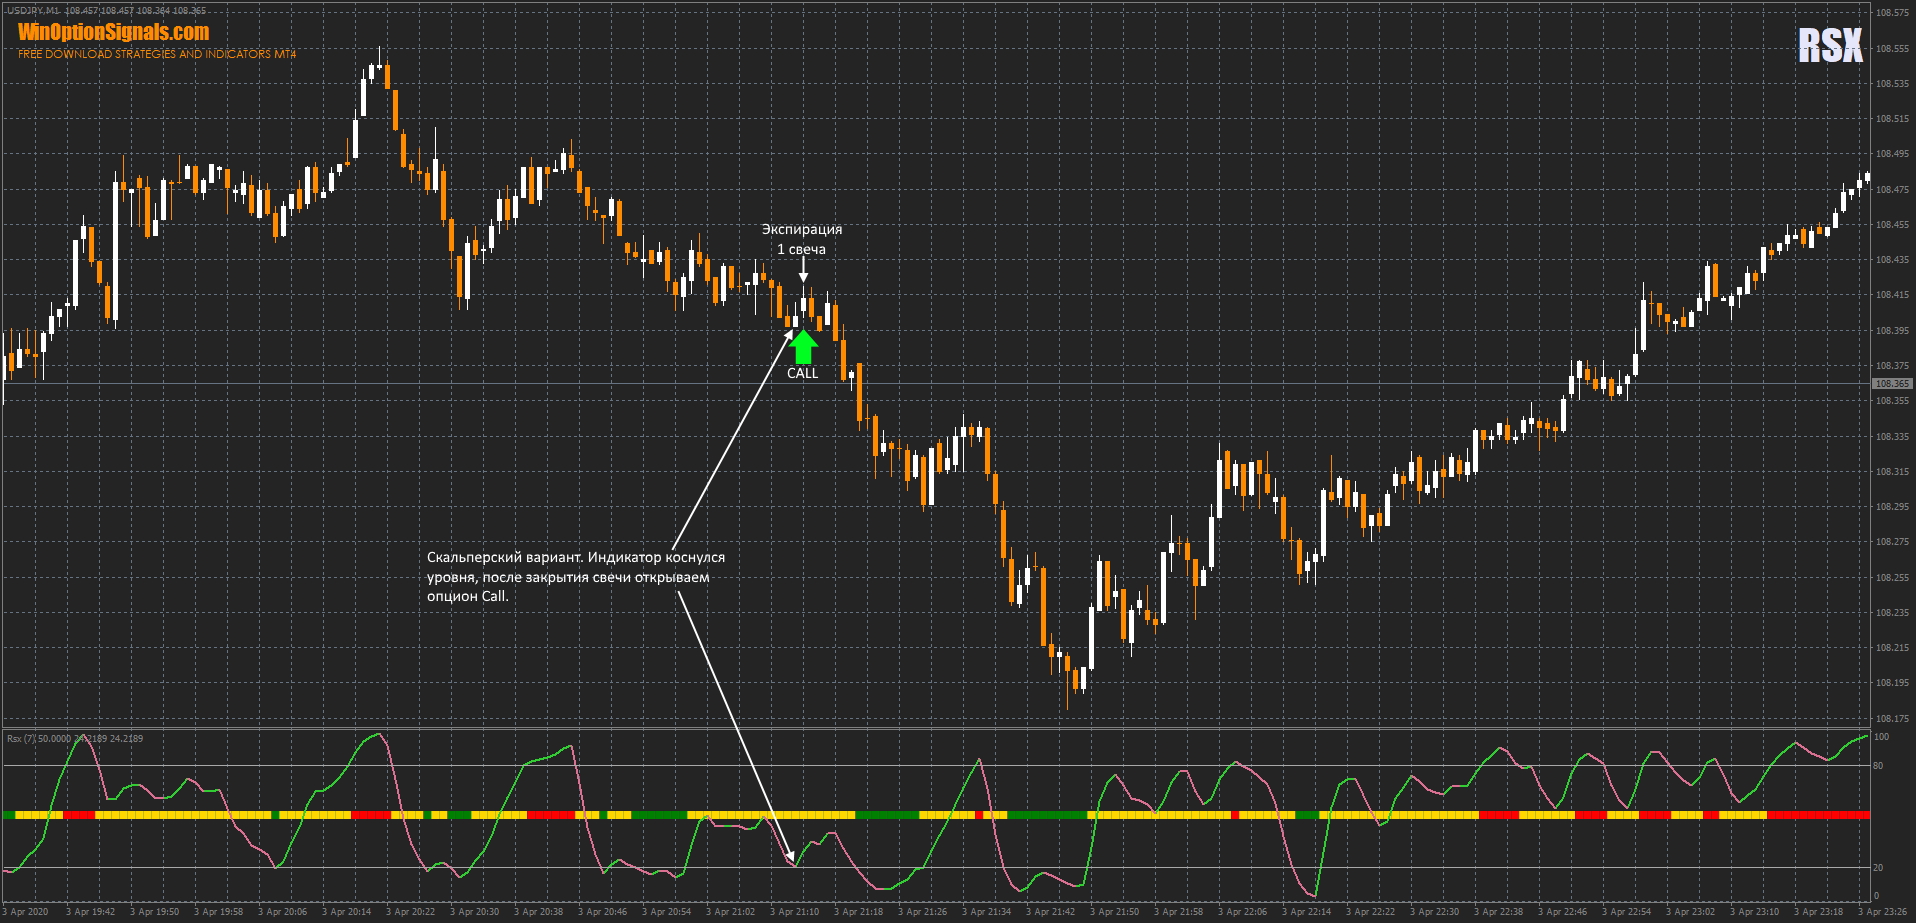Click the Скальперский вариант text annotation
1916x923 pixels.
575,576
